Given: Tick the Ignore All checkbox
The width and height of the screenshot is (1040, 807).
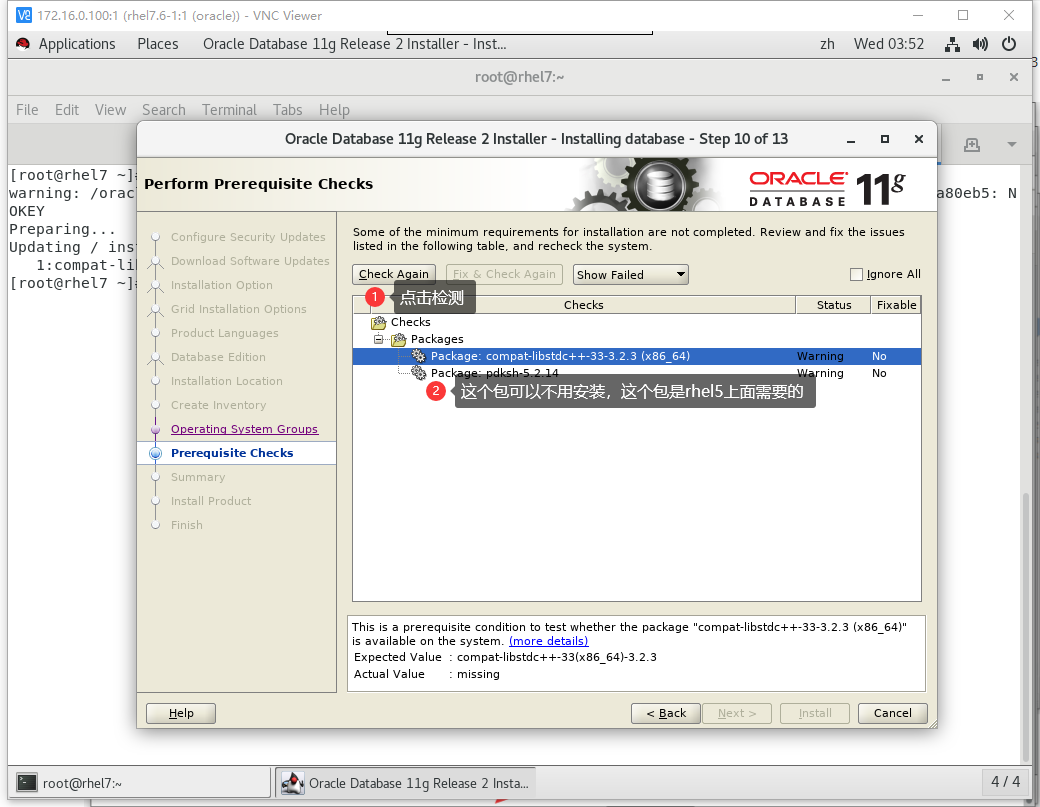Looking at the screenshot, I should (x=856, y=275).
